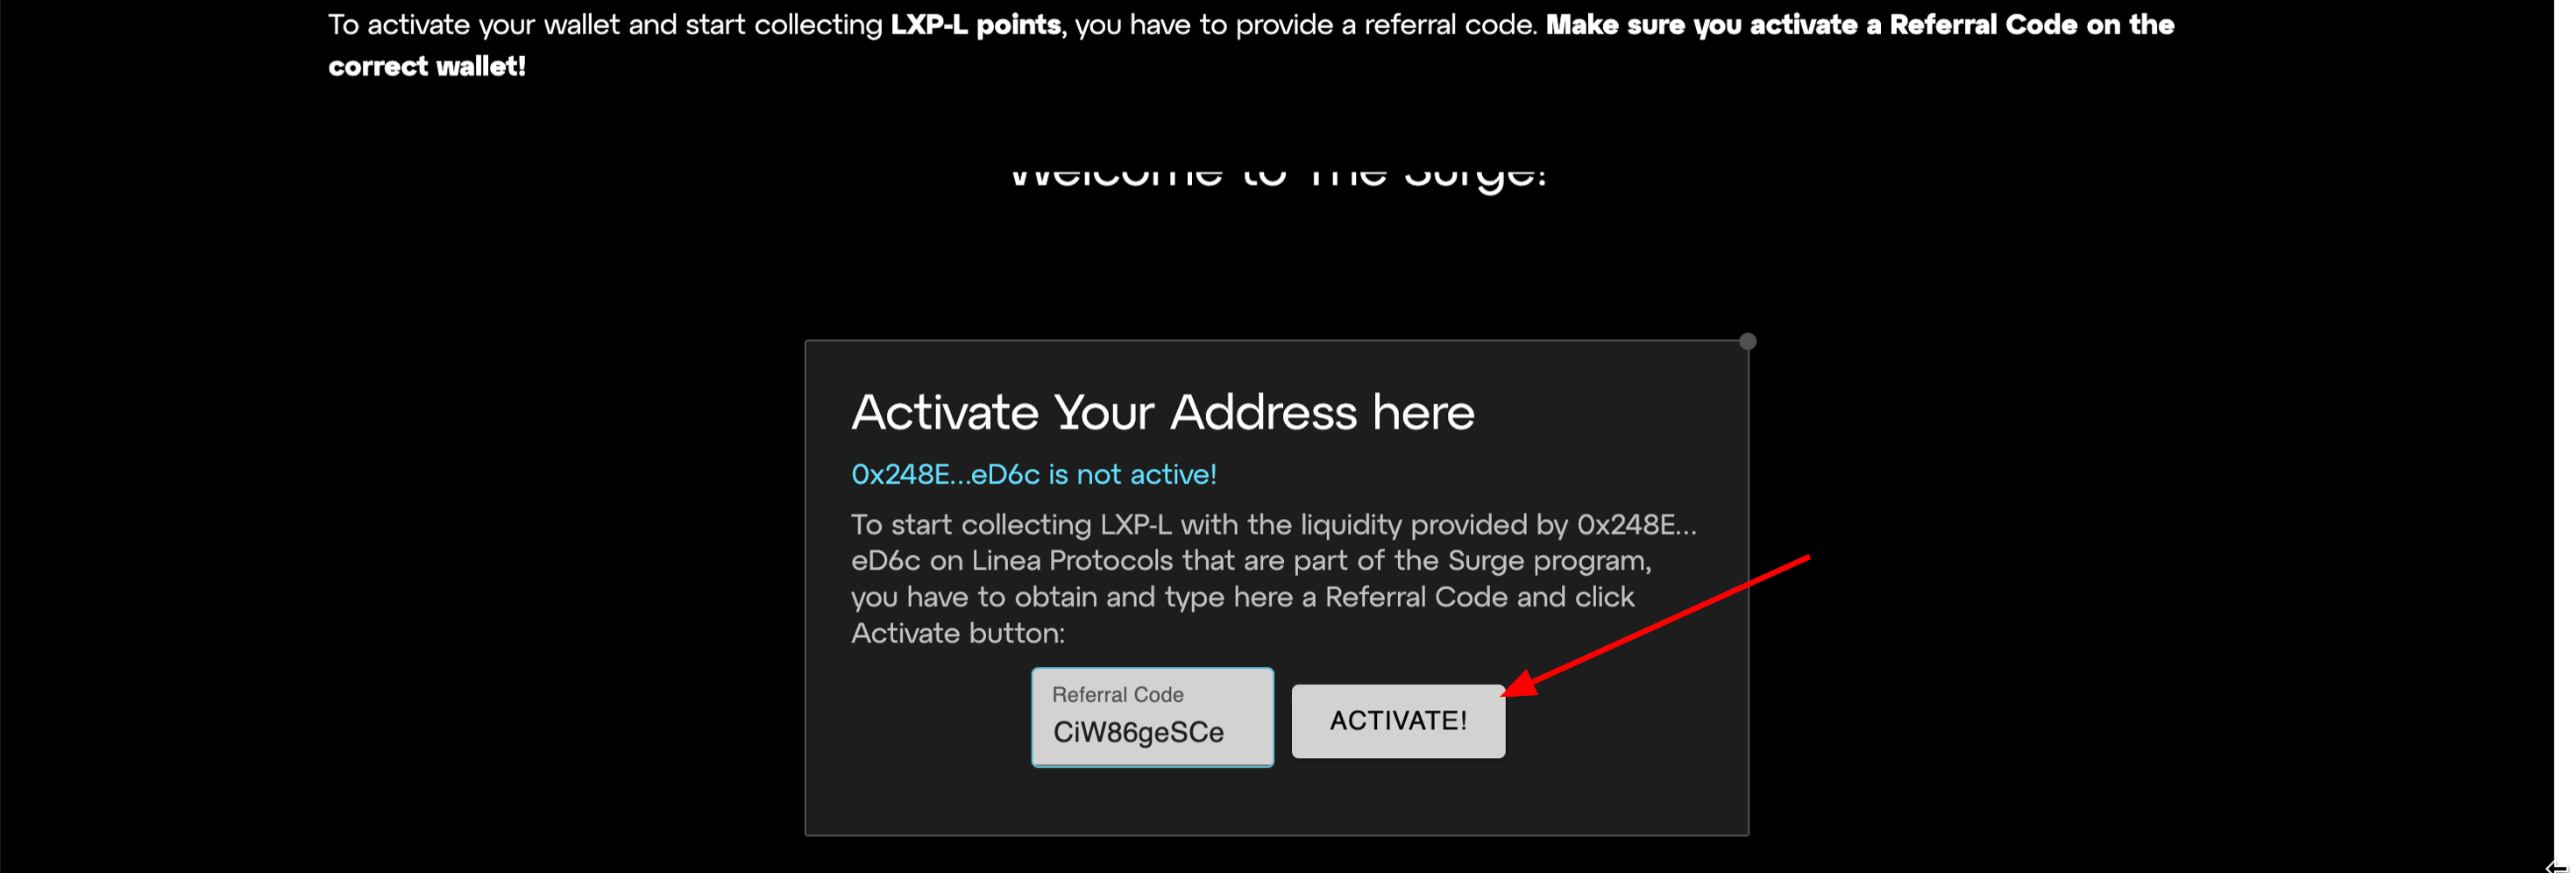Click the white vertical scrollbar strip
Viewport: 2576px width, 873px height.
2565,430
